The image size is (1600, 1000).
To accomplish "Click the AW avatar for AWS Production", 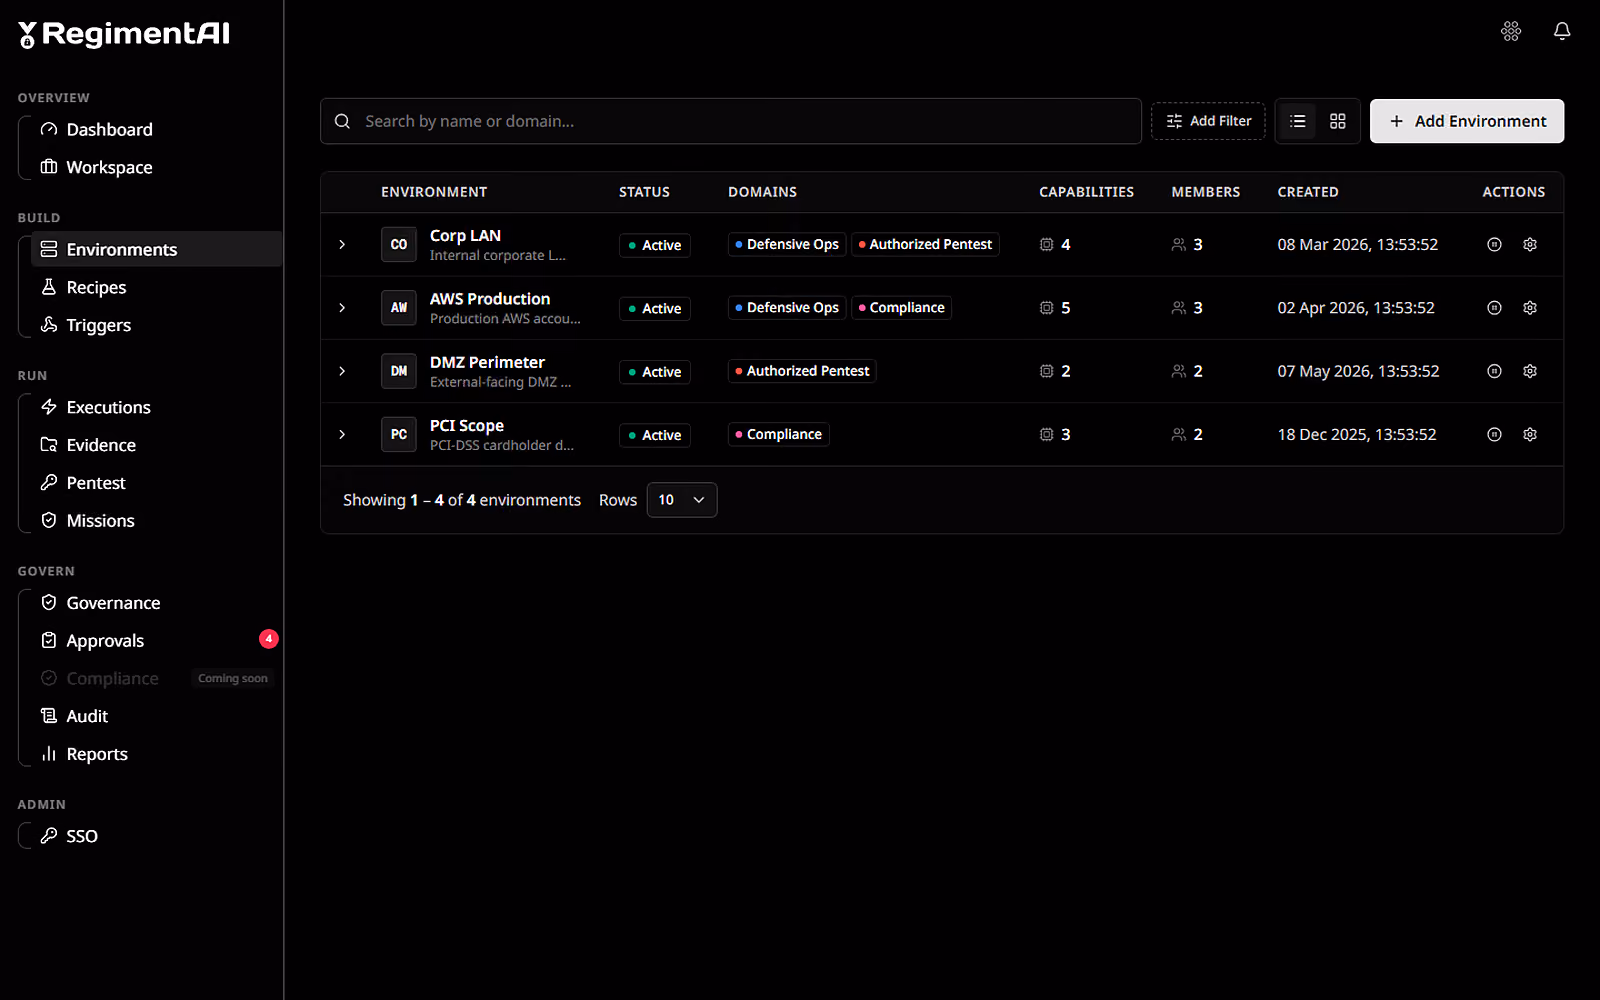I will (399, 308).
